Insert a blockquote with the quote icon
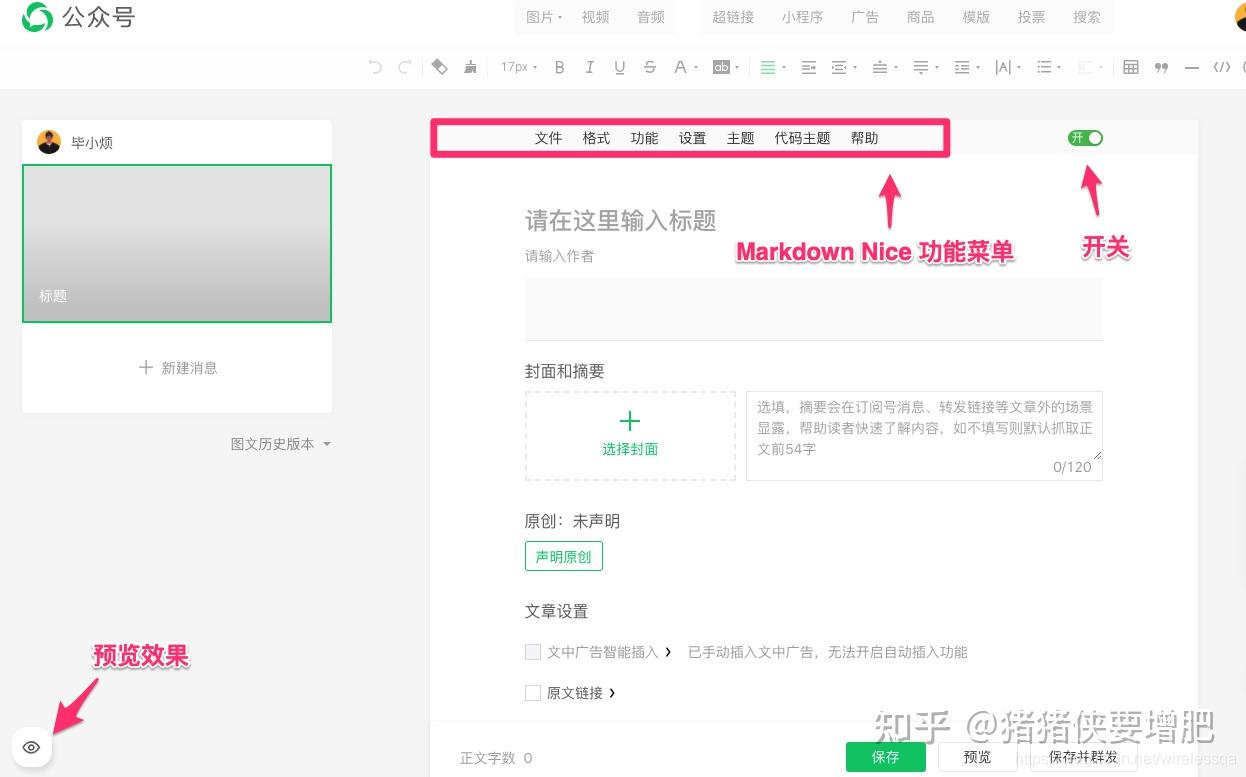The image size is (1246, 777). (x=1161, y=67)
